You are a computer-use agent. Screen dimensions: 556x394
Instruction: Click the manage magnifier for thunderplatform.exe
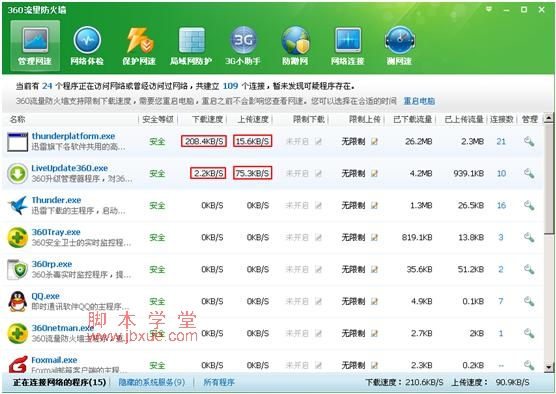click(x=529, y=141)
